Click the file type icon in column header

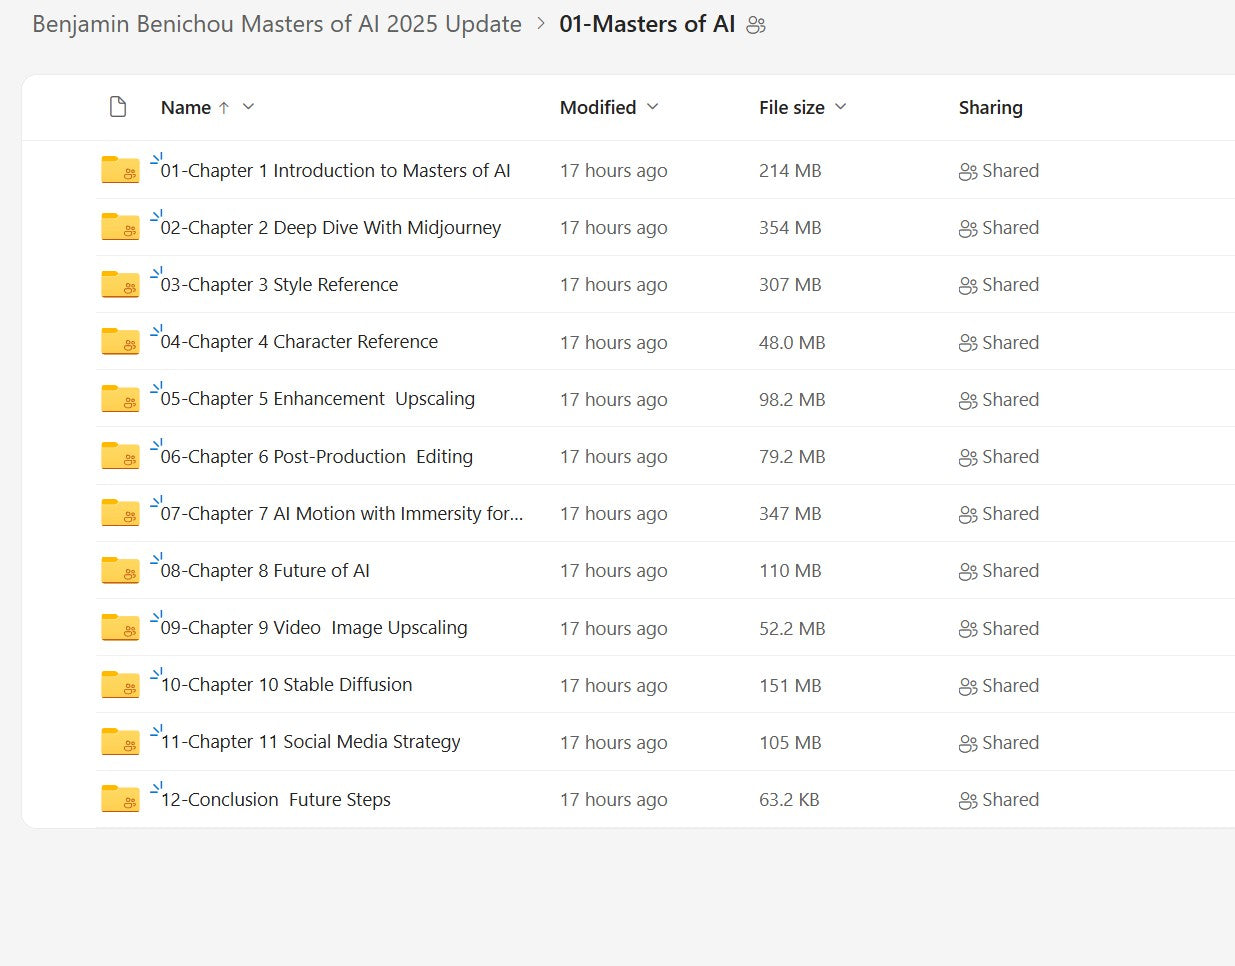point(118,107)
